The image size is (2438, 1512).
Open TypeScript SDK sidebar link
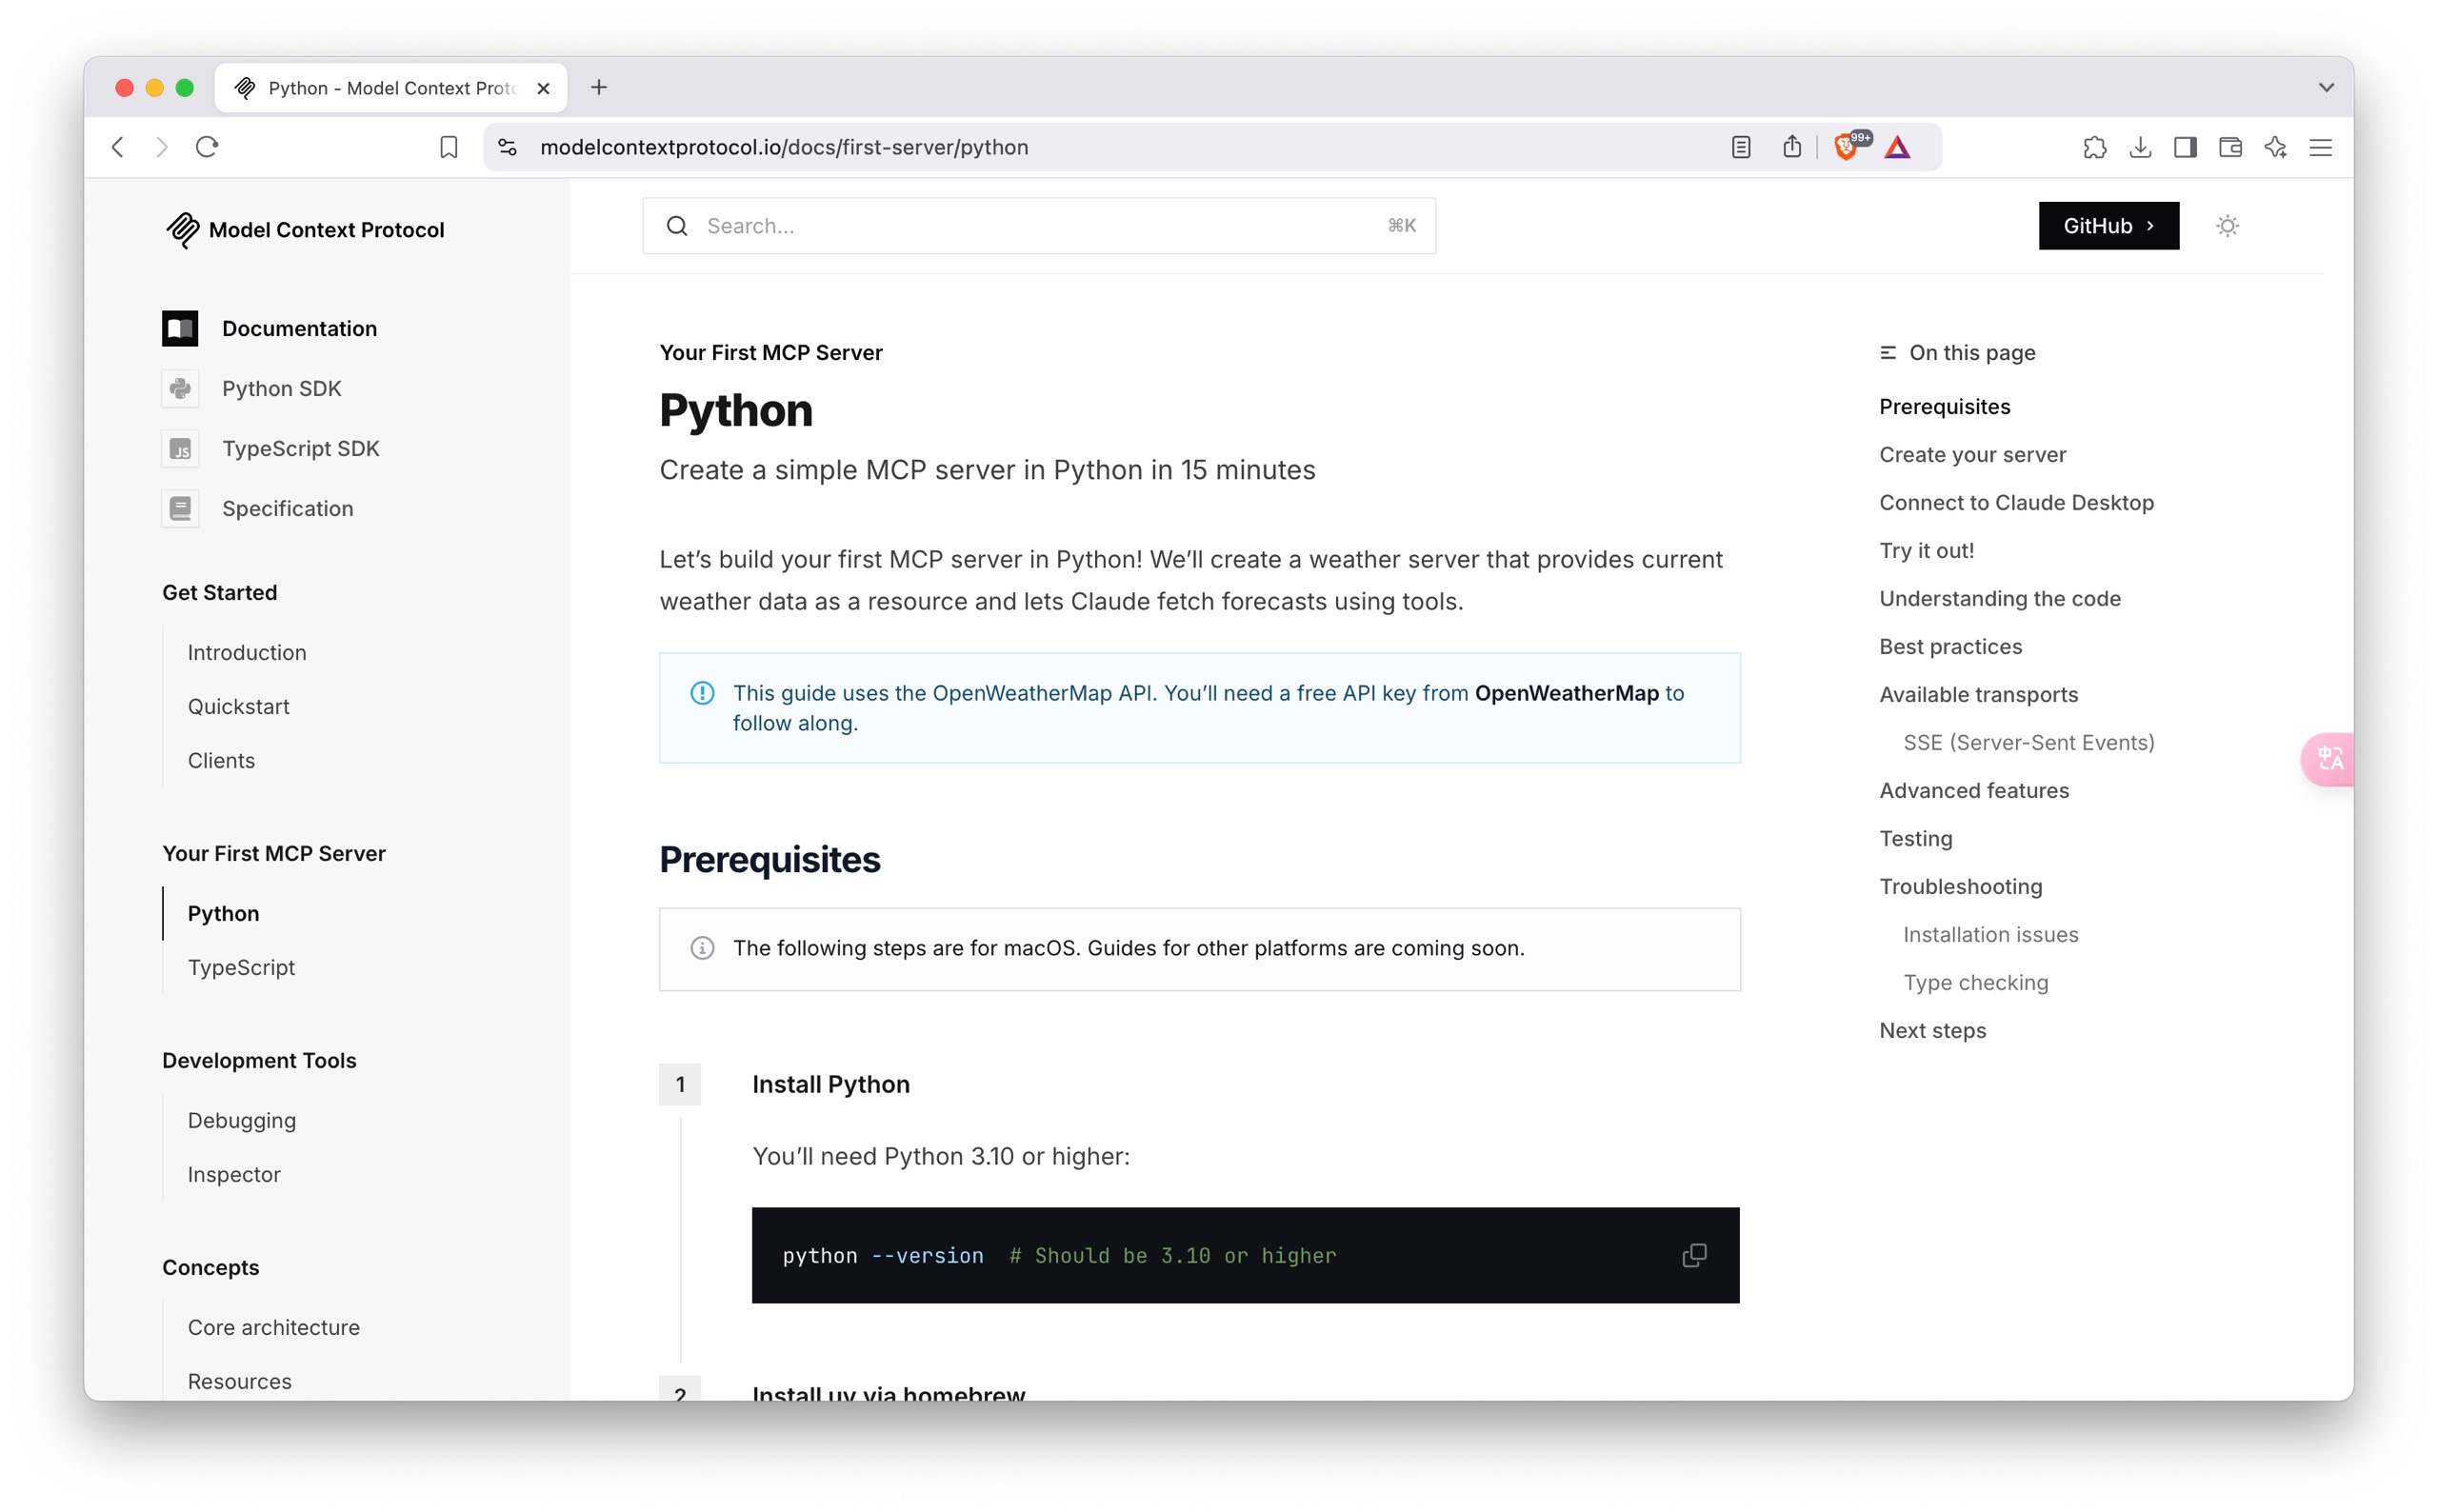tap(301, 448)
